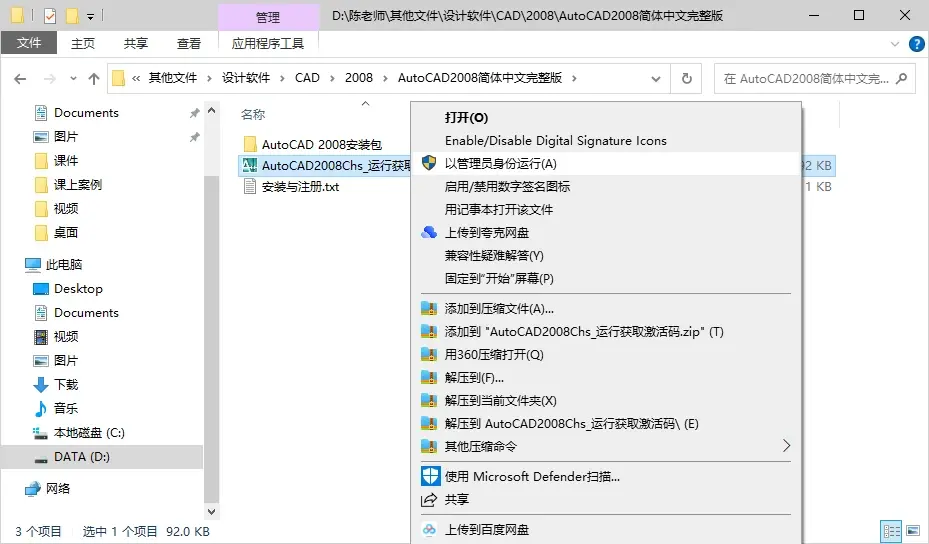Click 设计软件 in the address breadcrumb
The image size is (929, 544).
246,78
